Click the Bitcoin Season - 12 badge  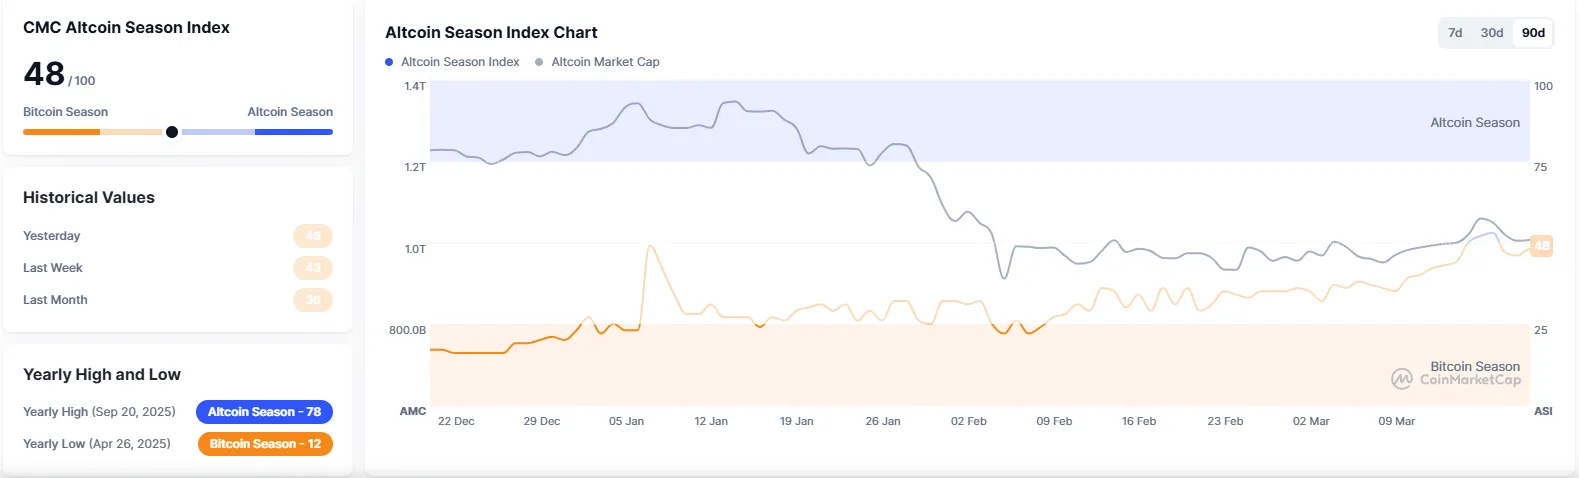[x=264, y=444]
